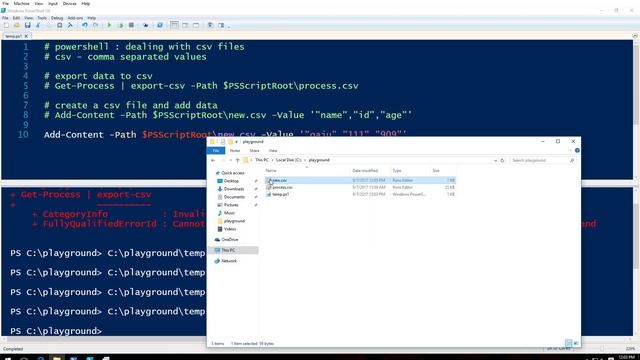Show script pane on right layout icon
640x360 pixels.
coord(185,25)
